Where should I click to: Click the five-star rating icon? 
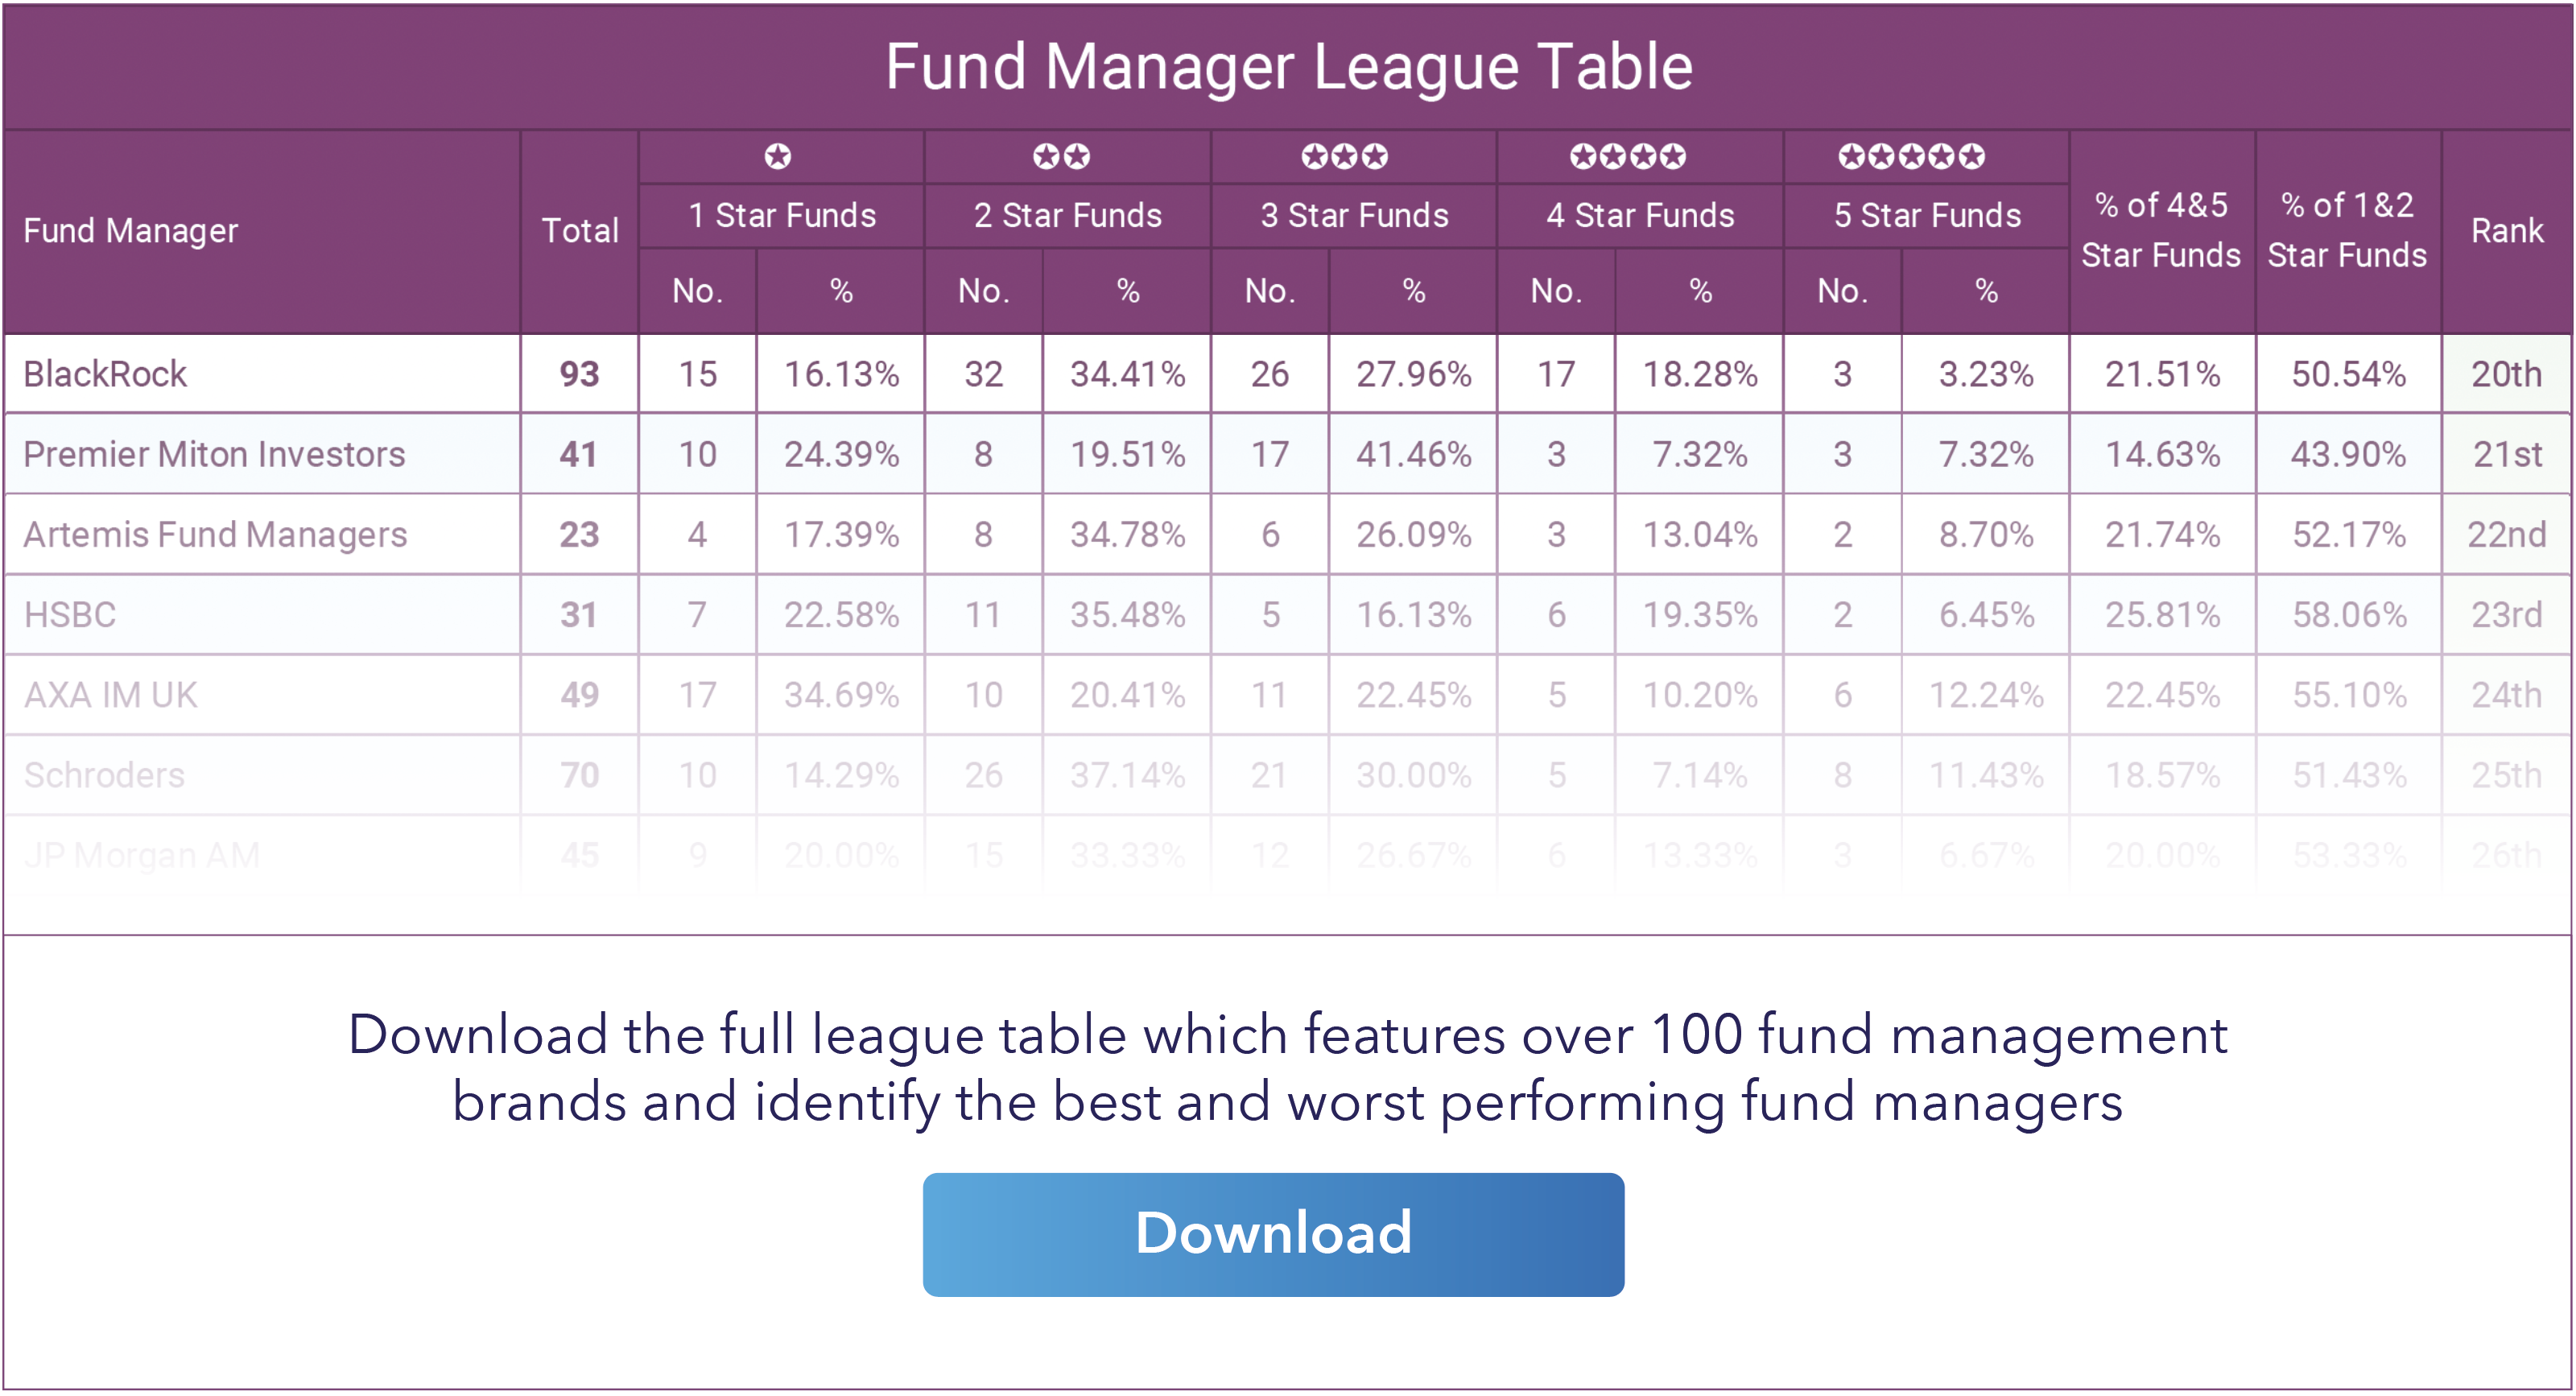coord(1912,157)
